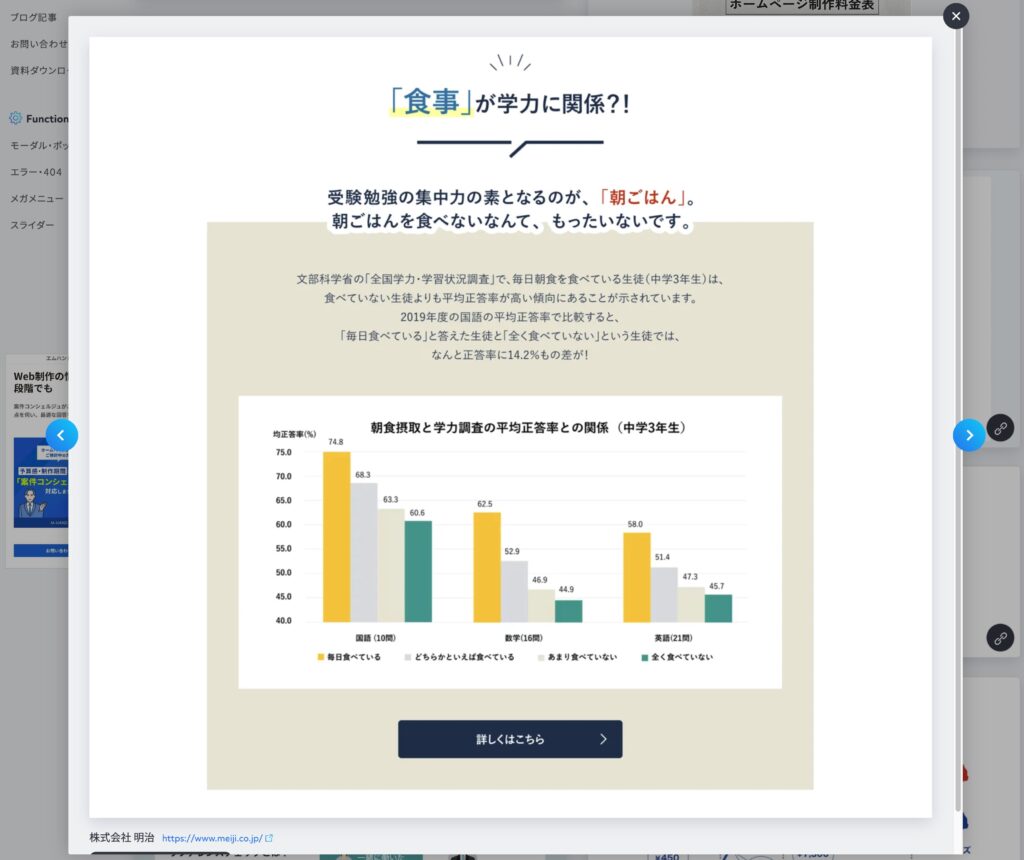
Task: Click the upper link chain icon on right
Action: tap(1000, 428)
